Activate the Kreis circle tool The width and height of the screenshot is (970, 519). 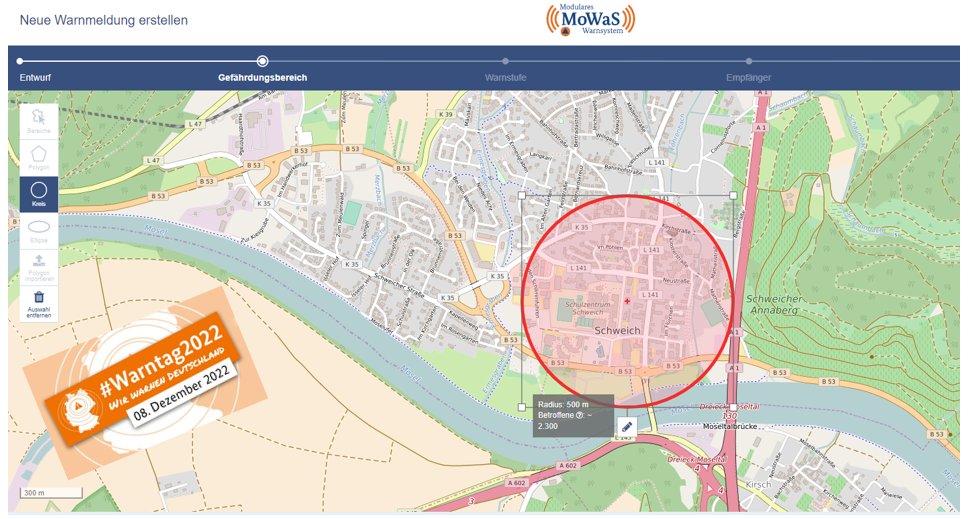[x=39, y=194]
